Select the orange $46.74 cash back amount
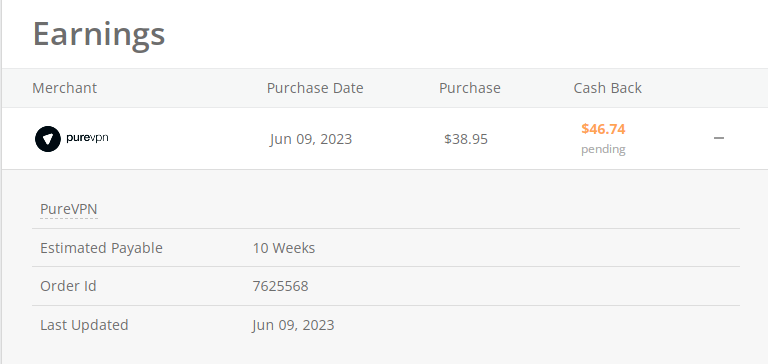 [x=603, y=129]
